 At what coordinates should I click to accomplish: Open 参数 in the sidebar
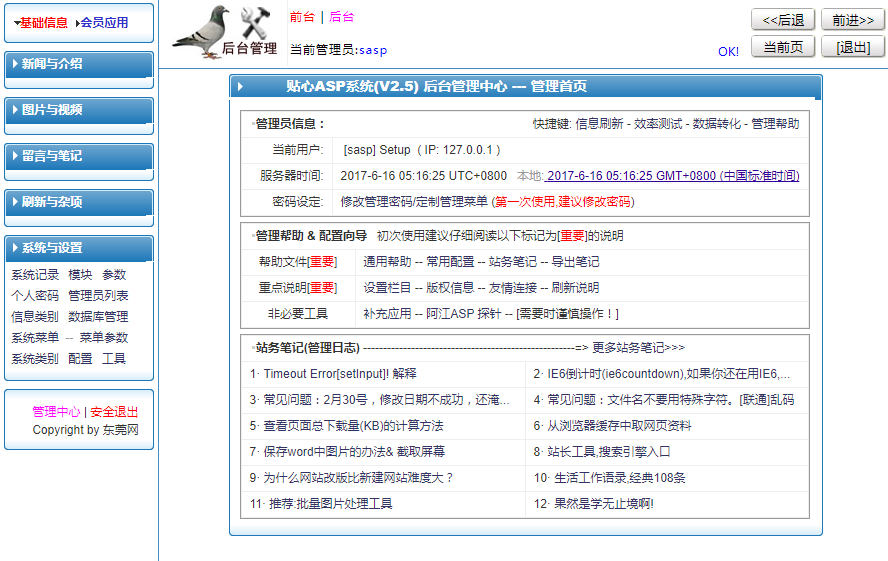(114, 275)
